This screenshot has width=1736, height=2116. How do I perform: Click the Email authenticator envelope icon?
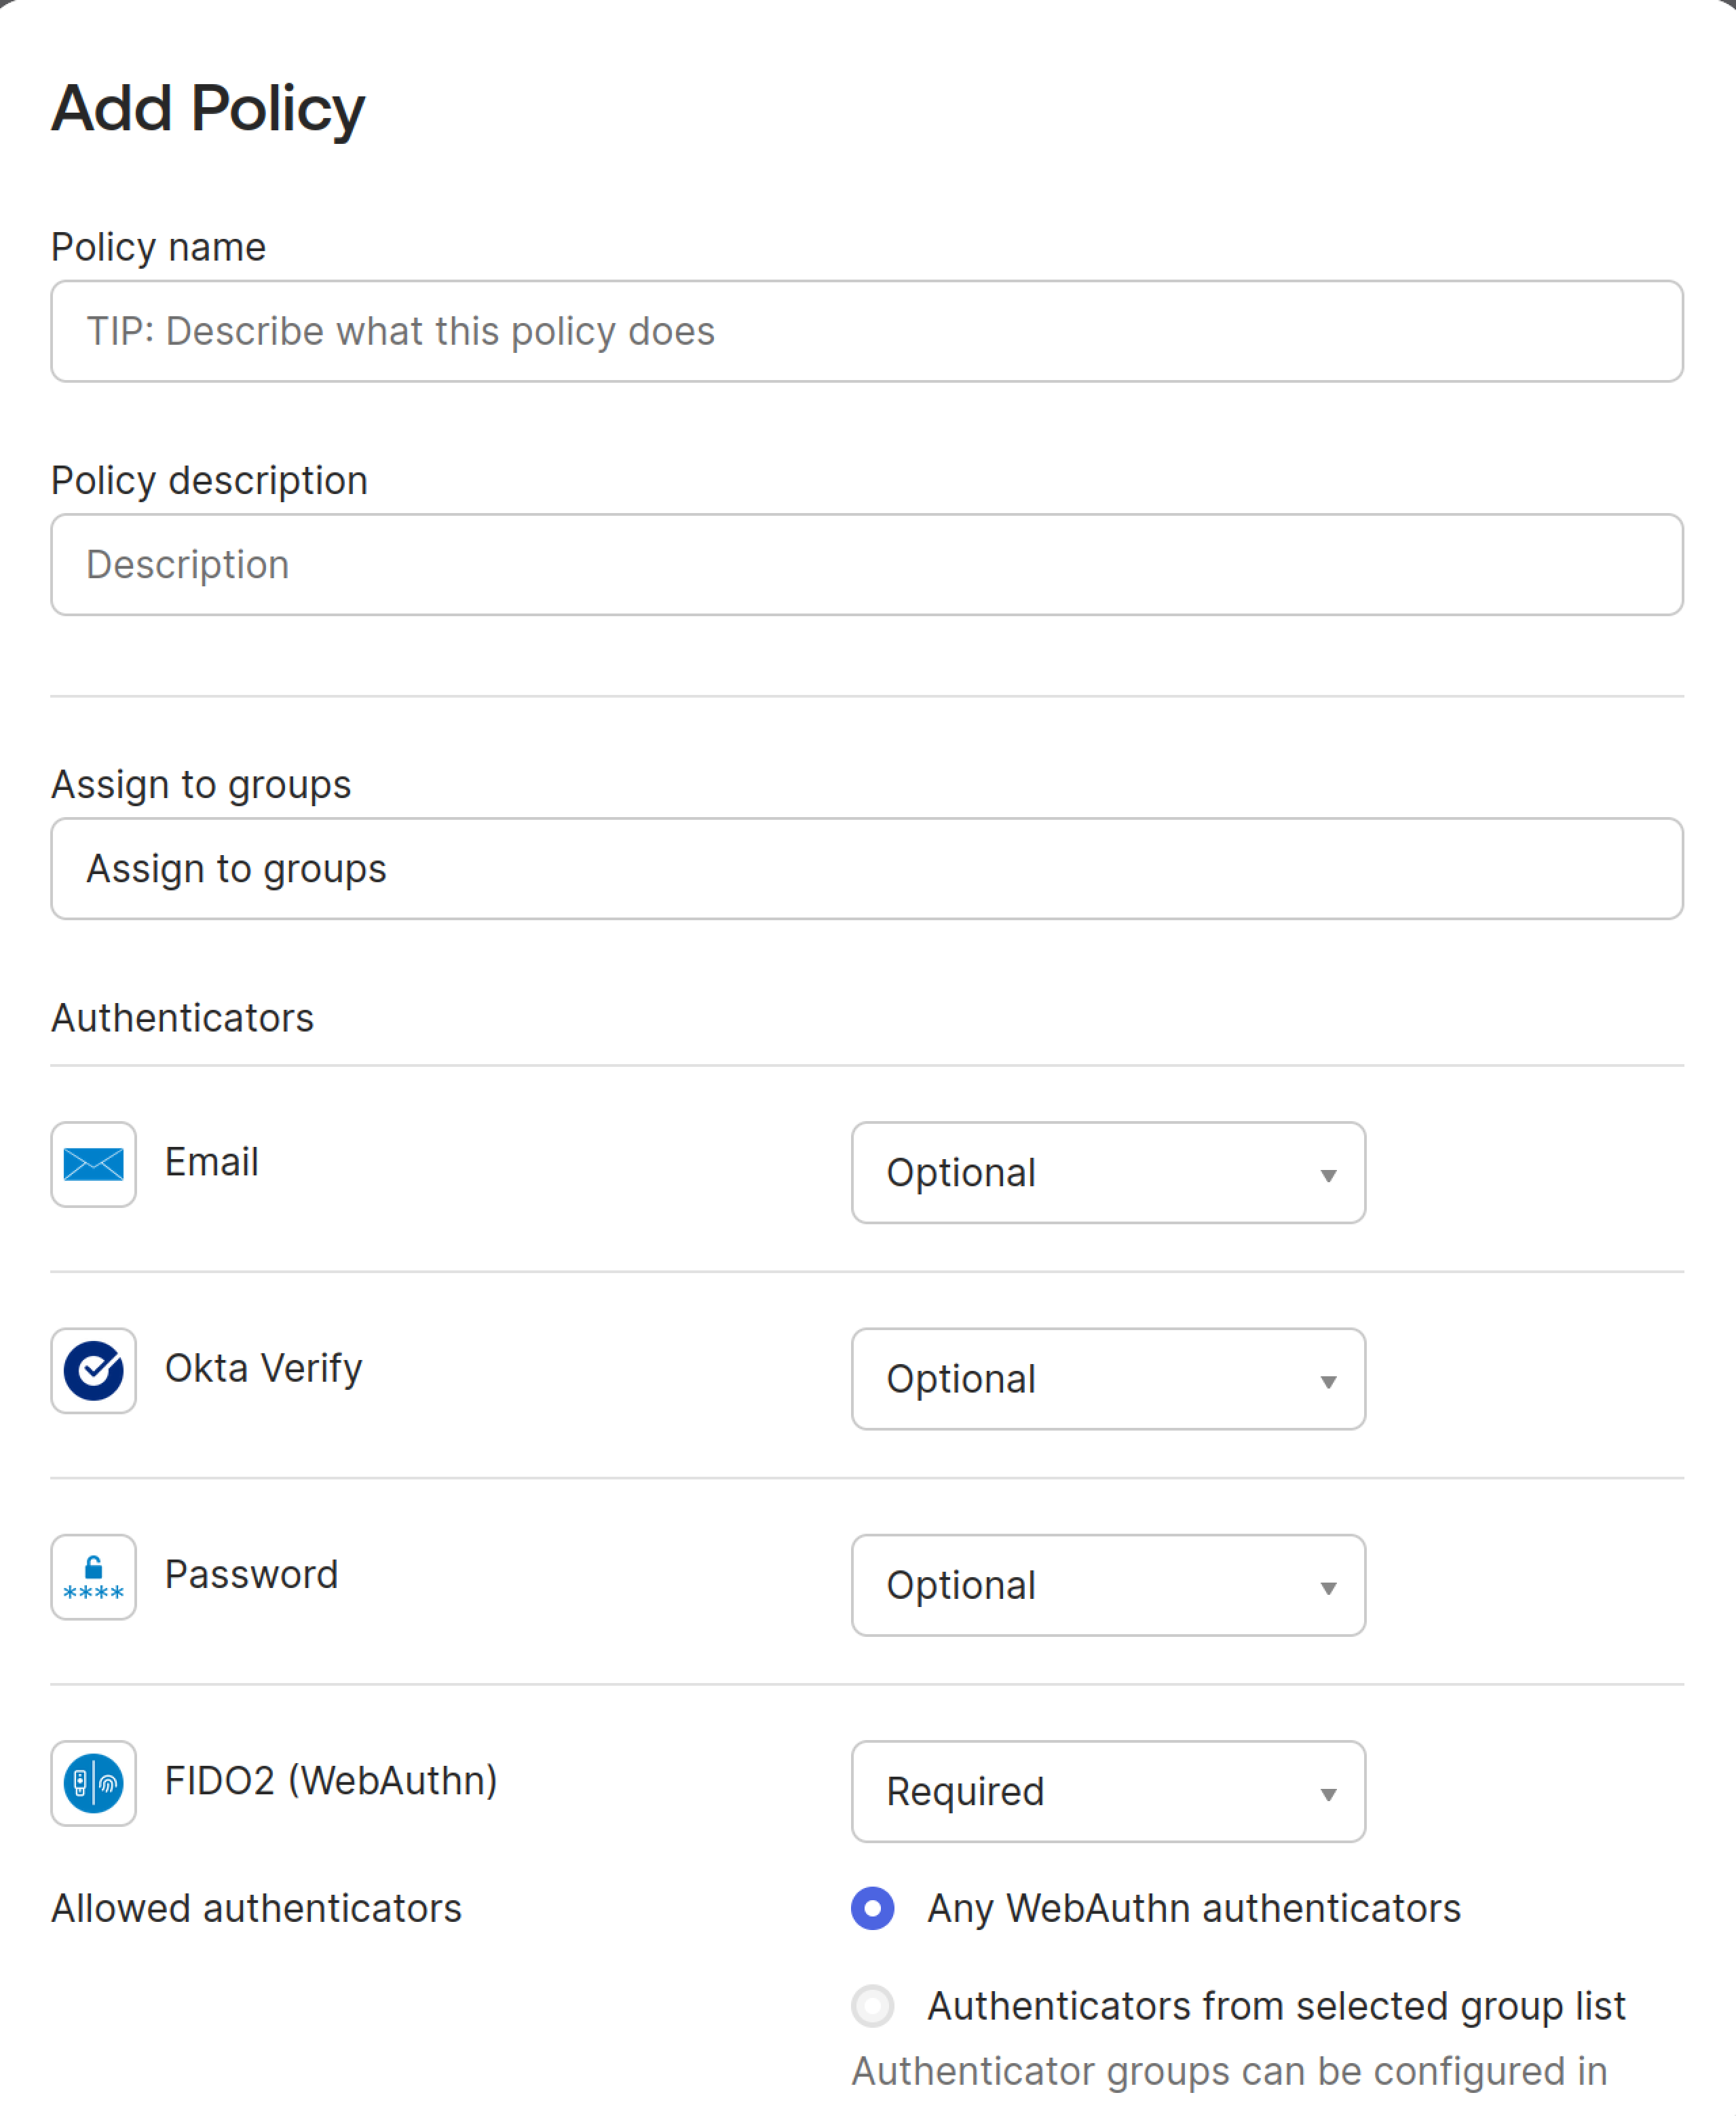click(x=93, y=1164)
